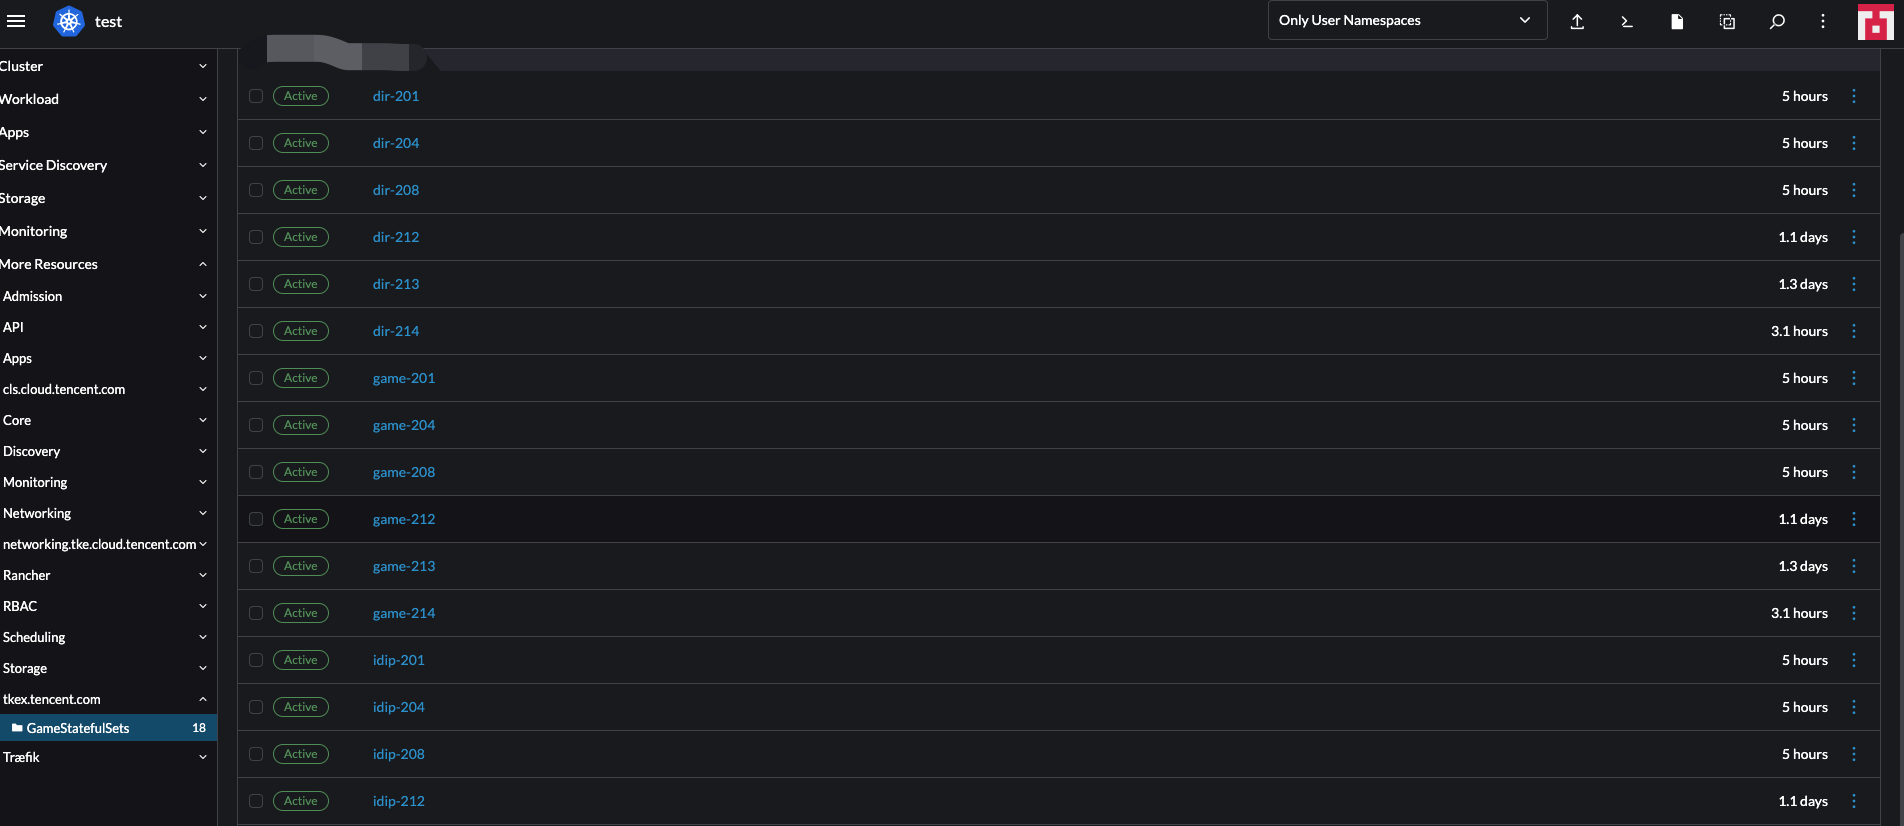Open row actions menu for idip-201
This screenshot has height=826, width=1904.
click(x=1854, y=660)
